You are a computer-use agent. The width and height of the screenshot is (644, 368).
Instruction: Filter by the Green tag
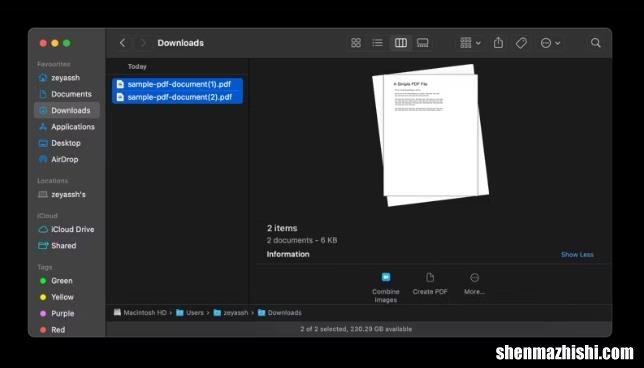pos(67,281)
